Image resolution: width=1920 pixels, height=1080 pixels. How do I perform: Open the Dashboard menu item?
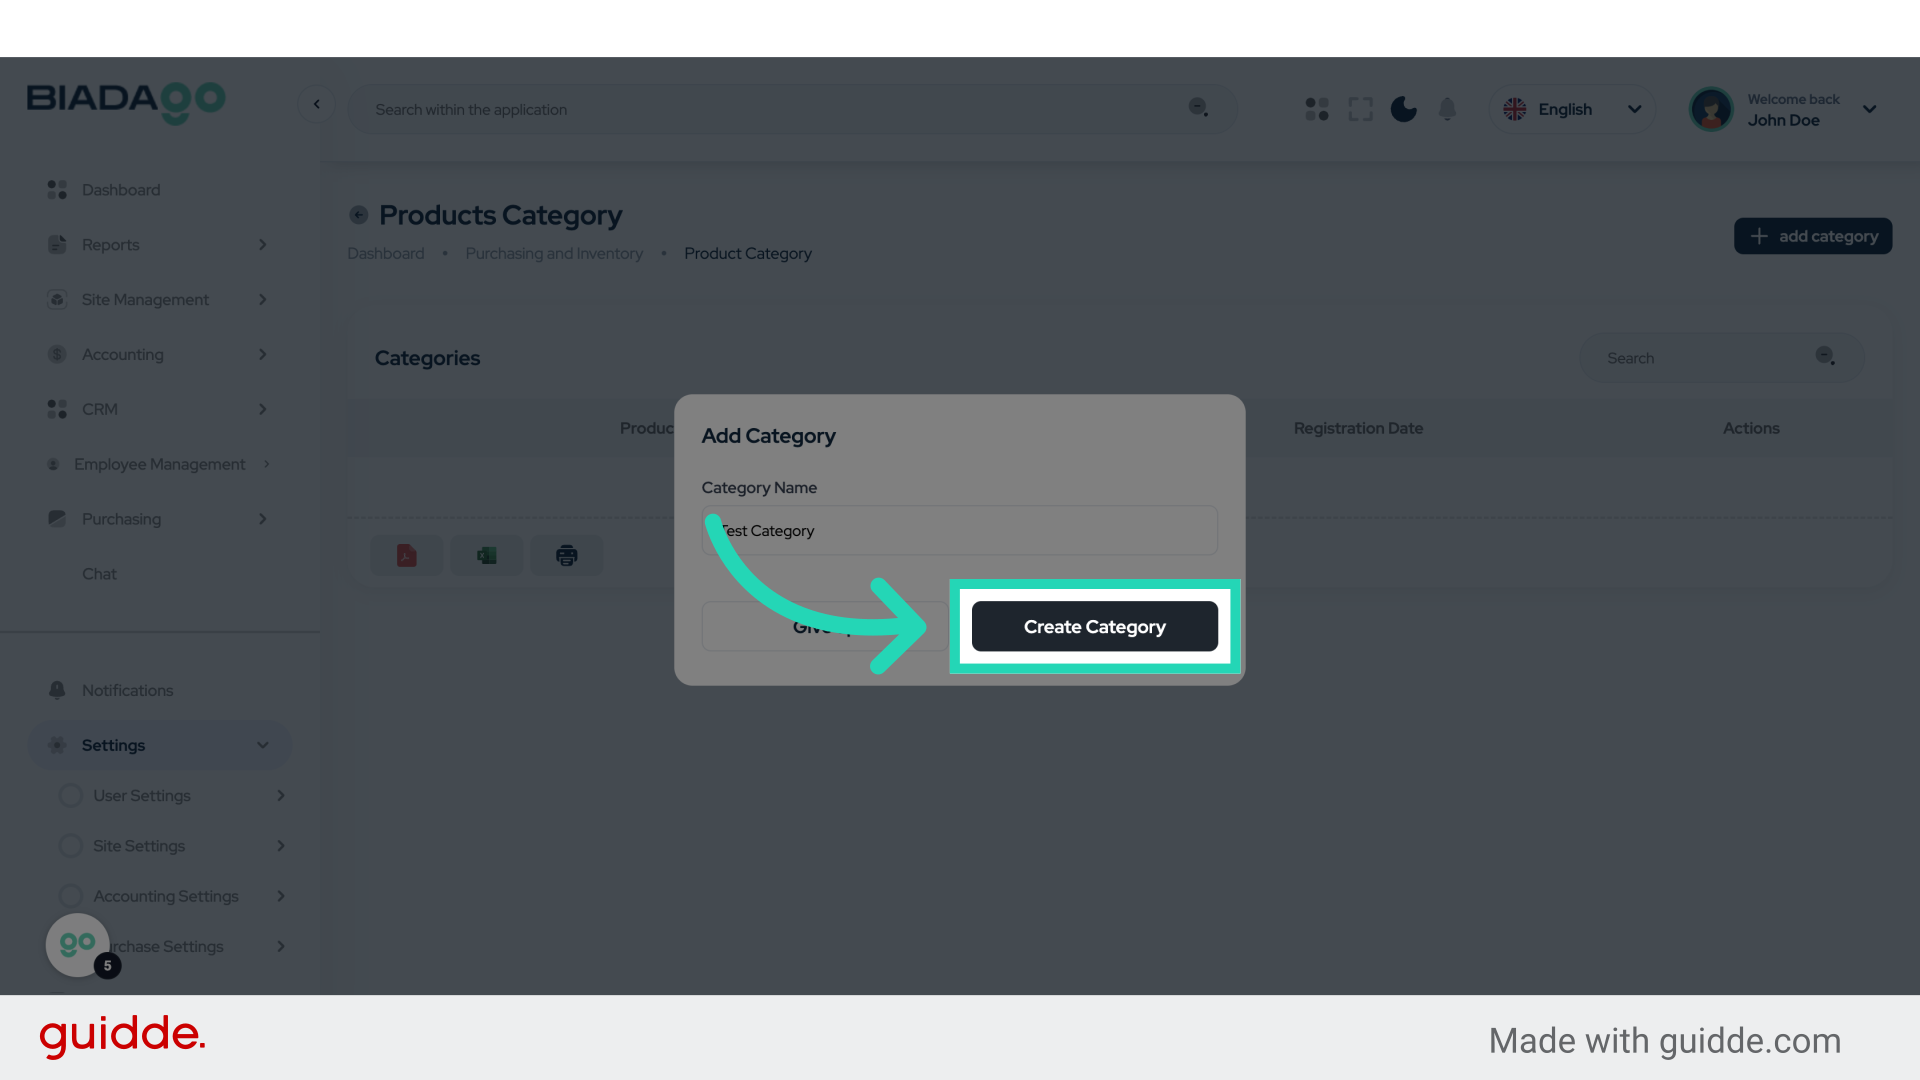pos(121,189)
